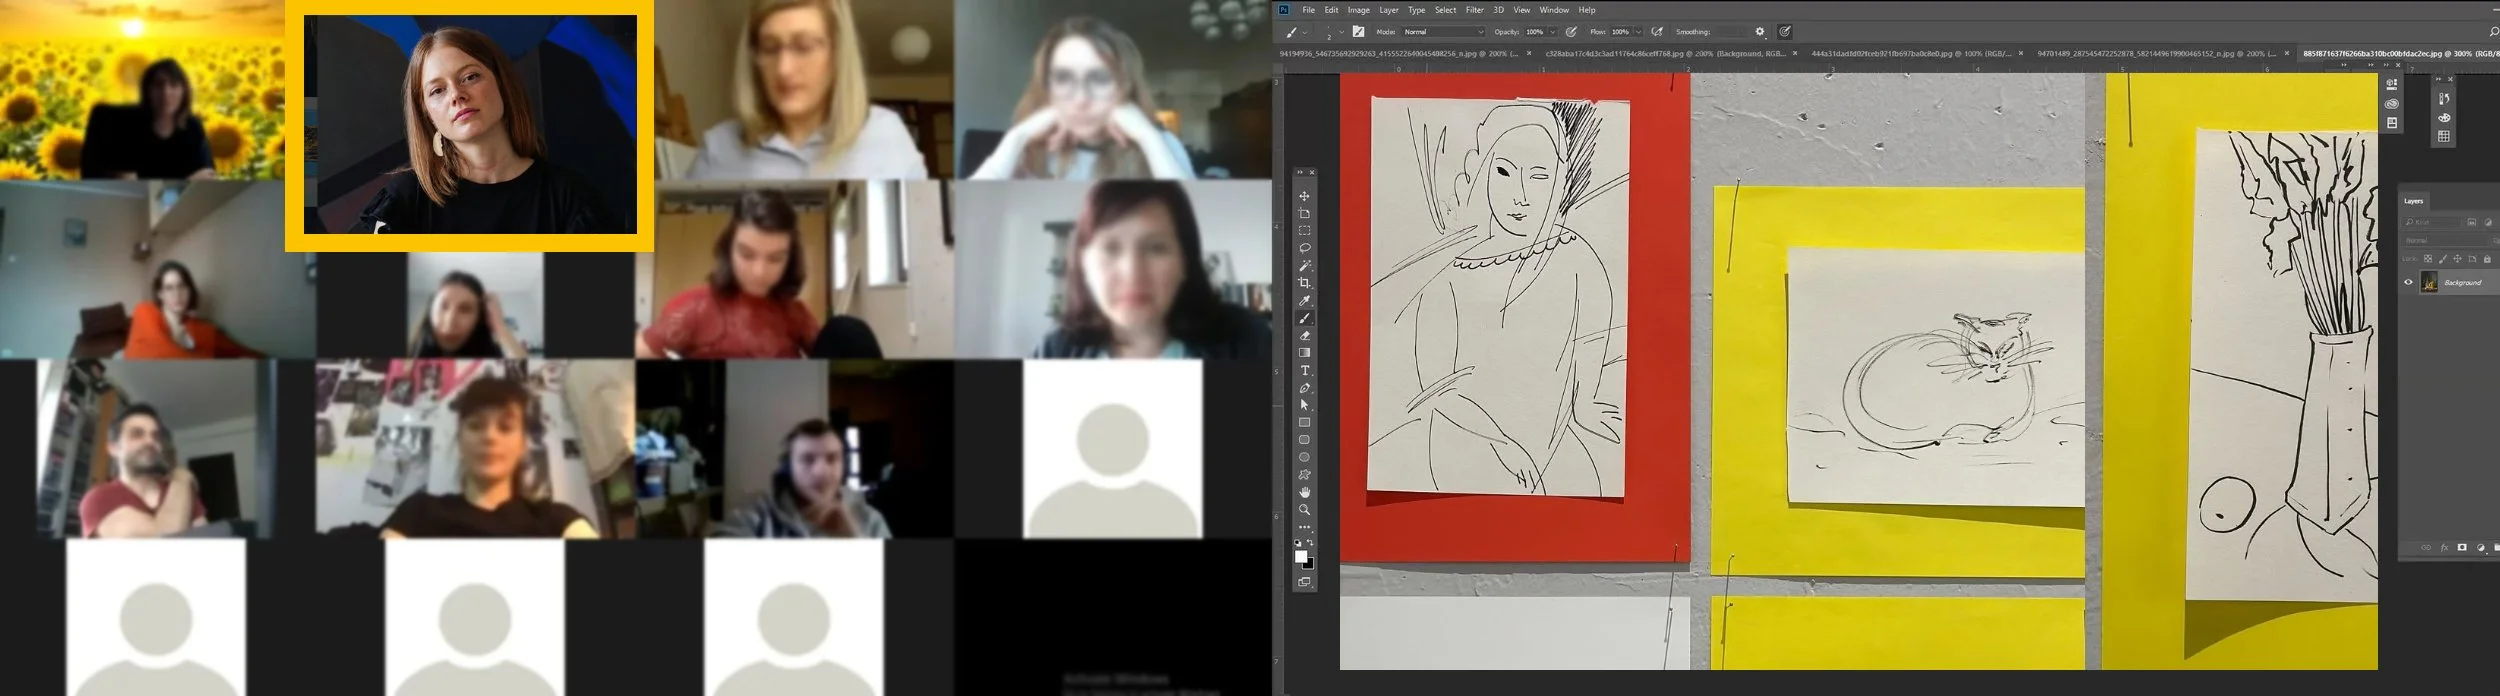Switch to tab starting with c328aba17c

coord(1665,53)
